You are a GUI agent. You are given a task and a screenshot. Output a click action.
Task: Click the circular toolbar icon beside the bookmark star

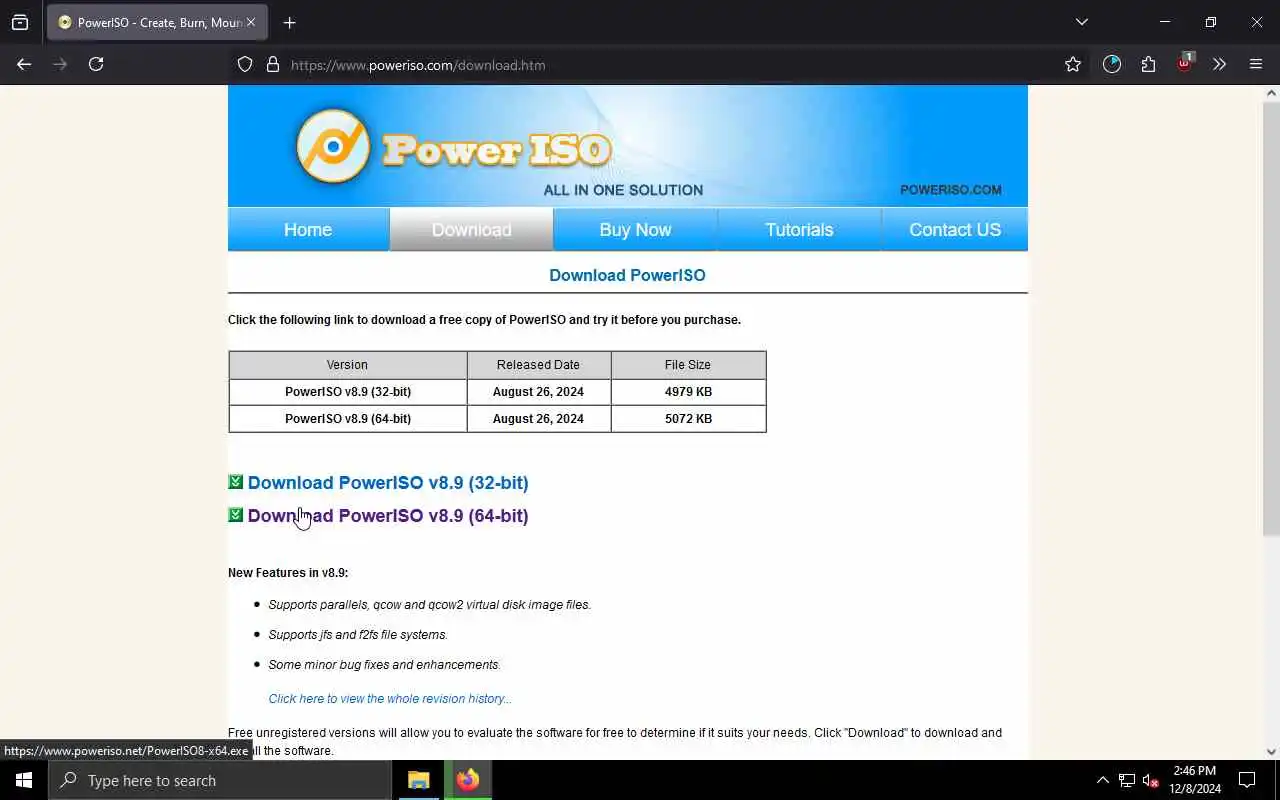(1112, 64)
